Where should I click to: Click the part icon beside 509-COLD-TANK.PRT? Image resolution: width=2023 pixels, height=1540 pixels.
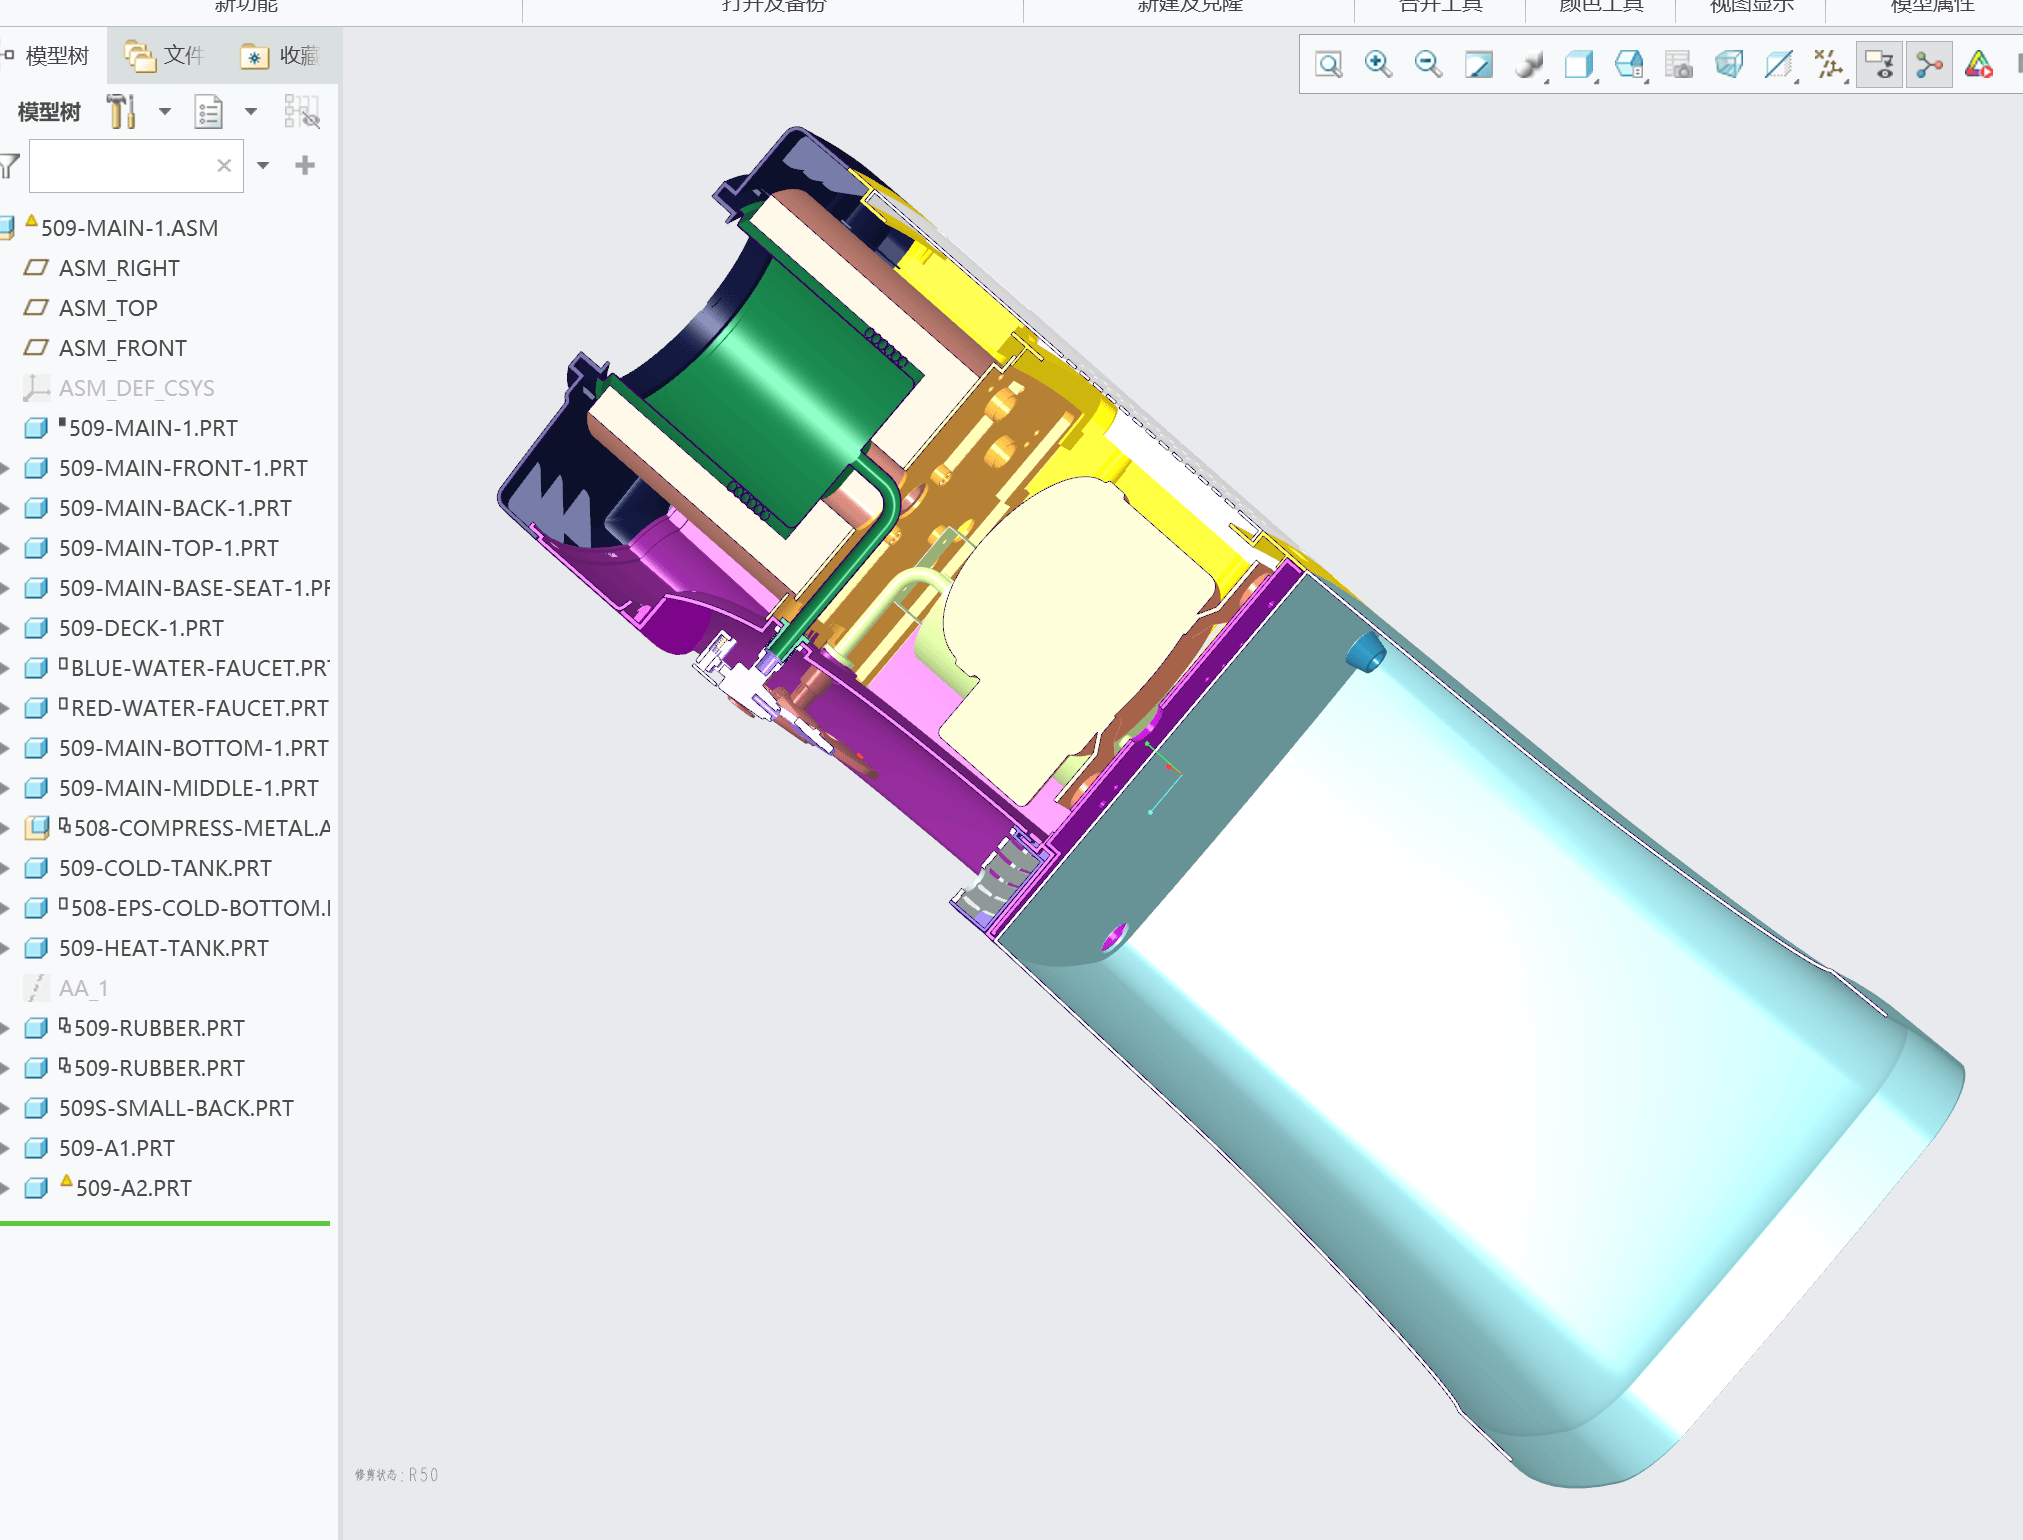(x=36, y=868)
